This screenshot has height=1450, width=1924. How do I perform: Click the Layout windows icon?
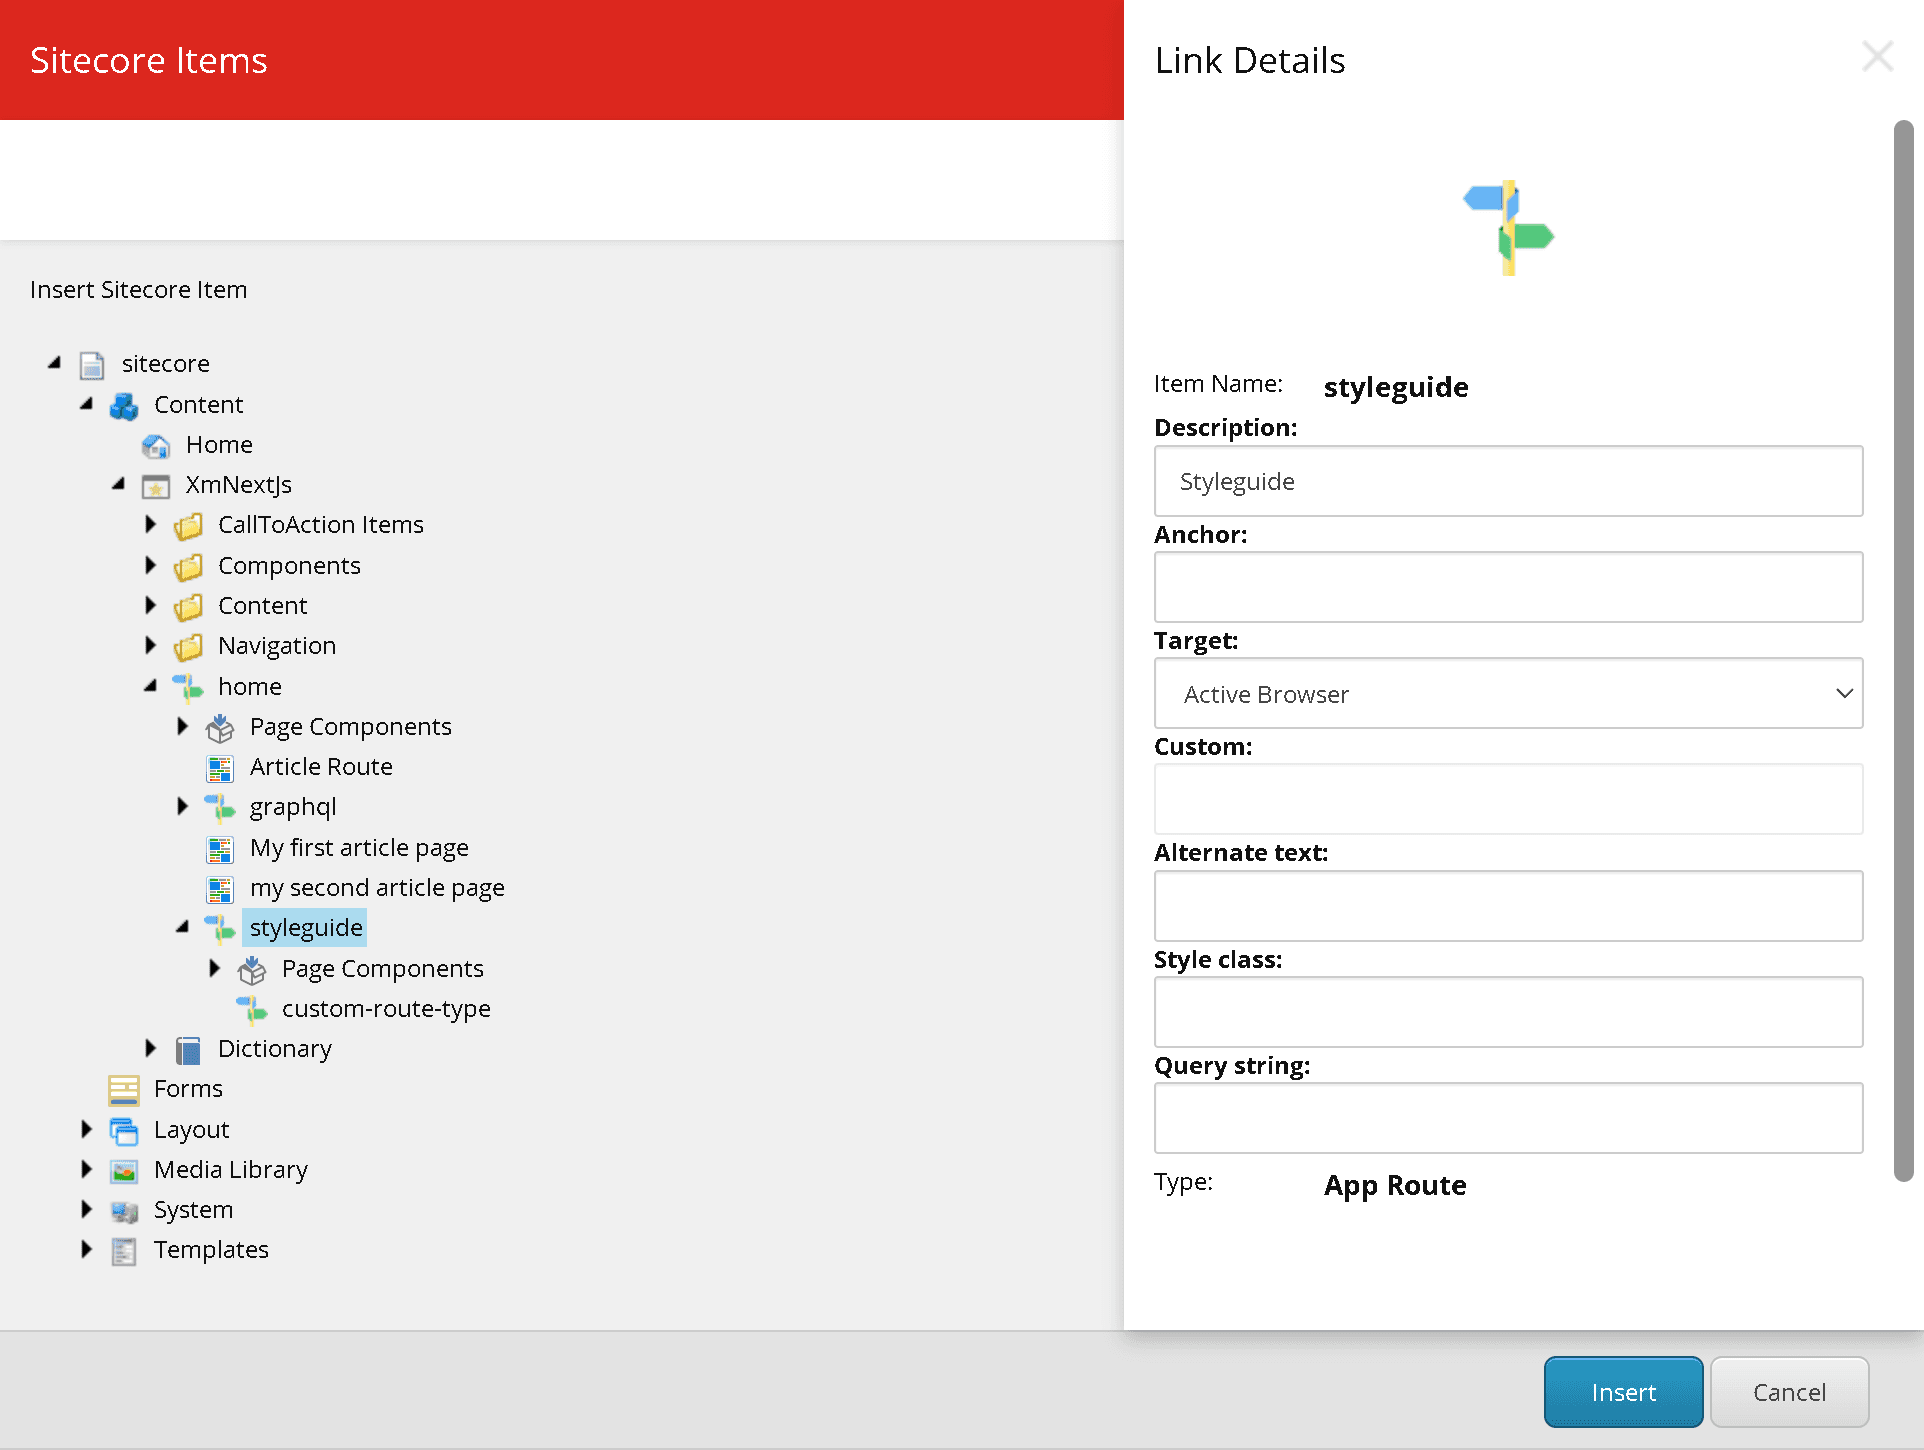pos(124,1131)
